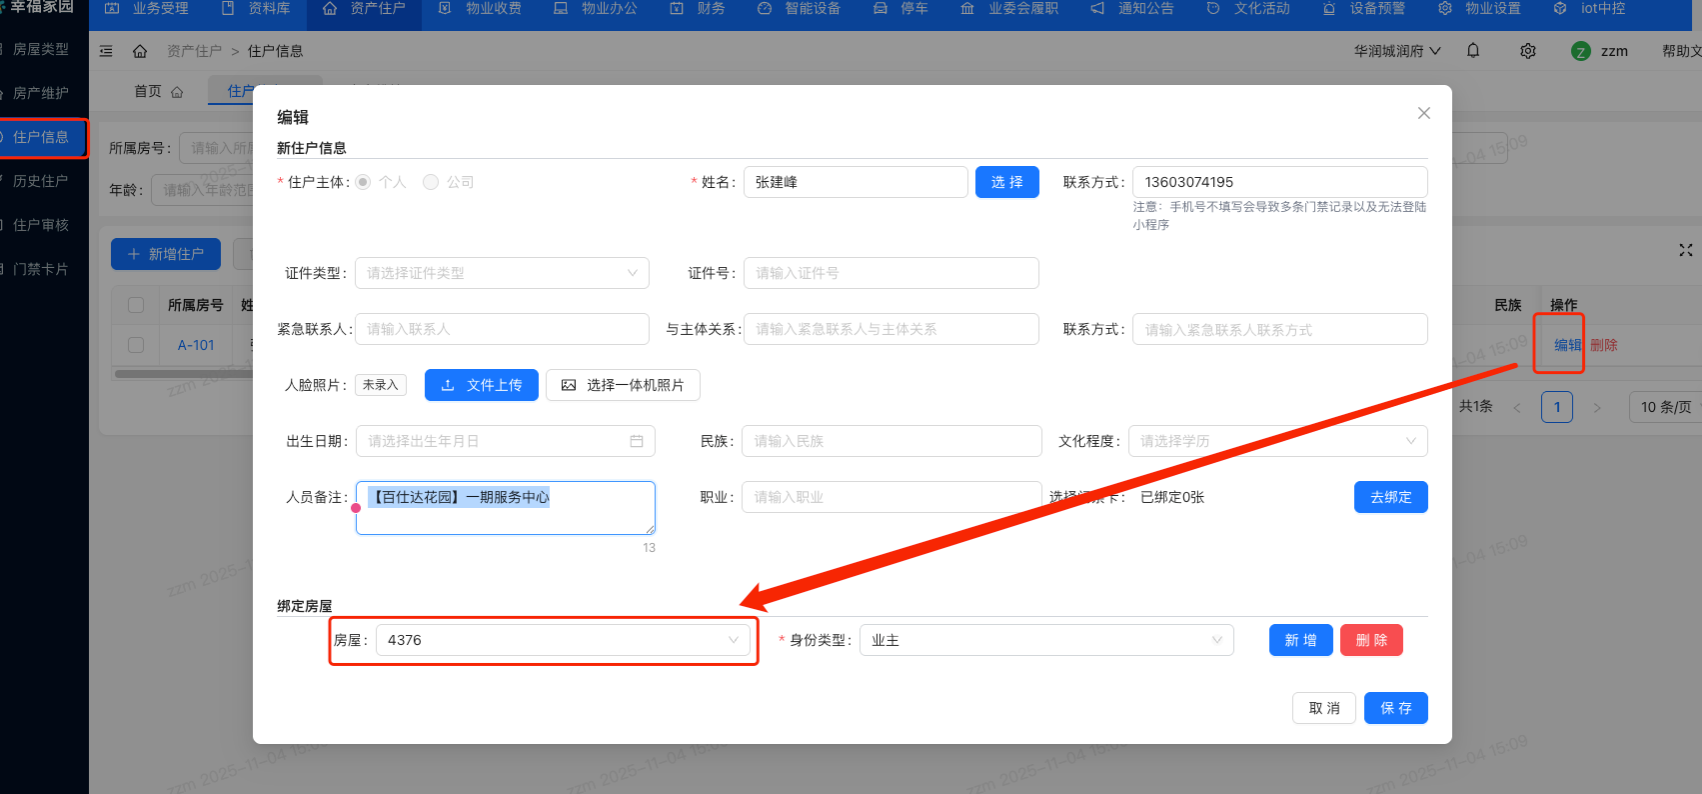Select the 个人 radio button

[x=363, y=182]
